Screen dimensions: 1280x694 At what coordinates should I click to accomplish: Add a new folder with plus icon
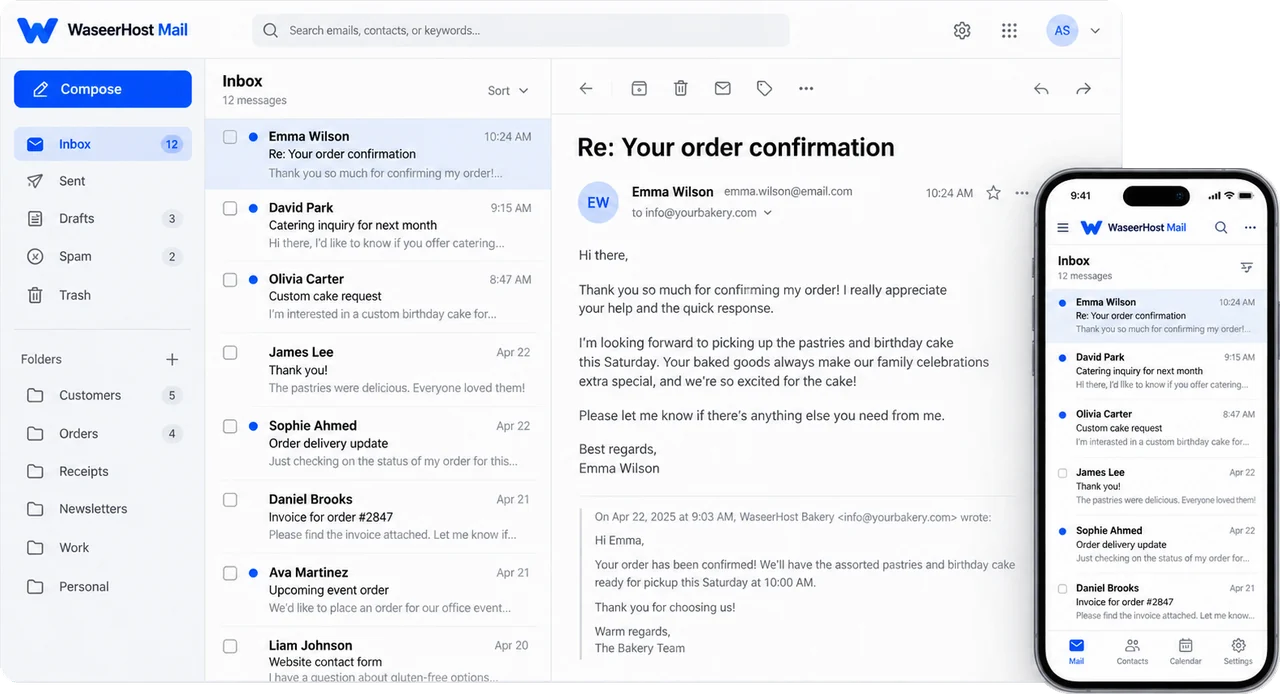click(172, 359)
